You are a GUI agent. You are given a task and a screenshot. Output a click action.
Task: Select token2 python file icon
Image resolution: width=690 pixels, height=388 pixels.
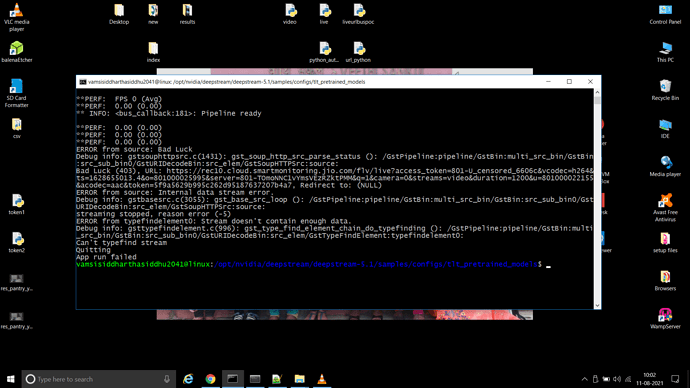16,242
